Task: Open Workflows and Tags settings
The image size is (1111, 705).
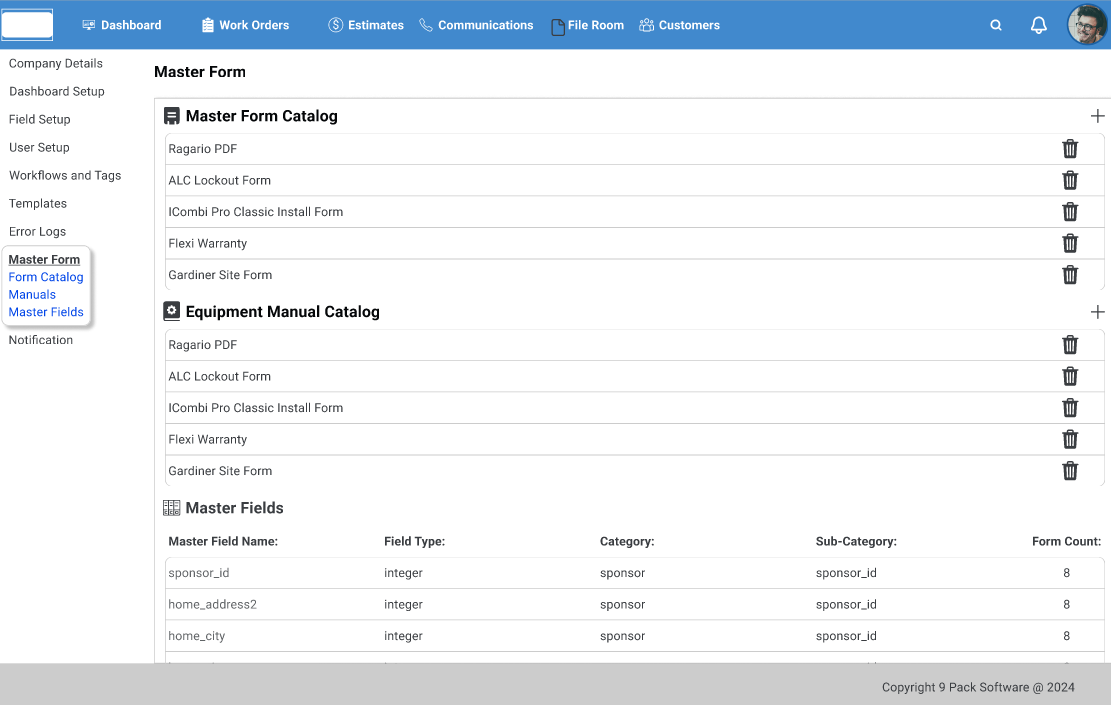Action: [65, 175]
